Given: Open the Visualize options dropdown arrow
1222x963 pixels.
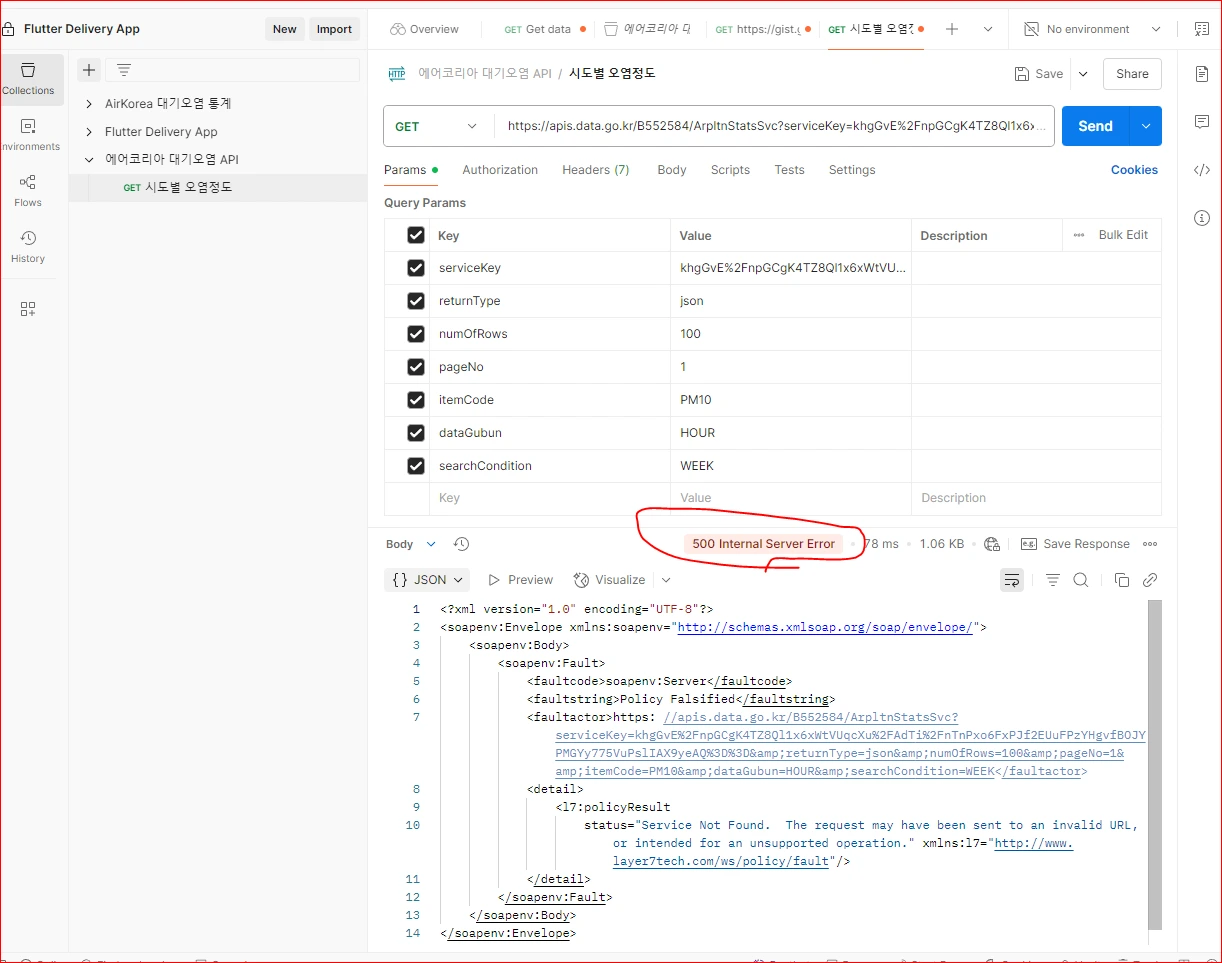Looking at the screenshot, I should point(666,580).
